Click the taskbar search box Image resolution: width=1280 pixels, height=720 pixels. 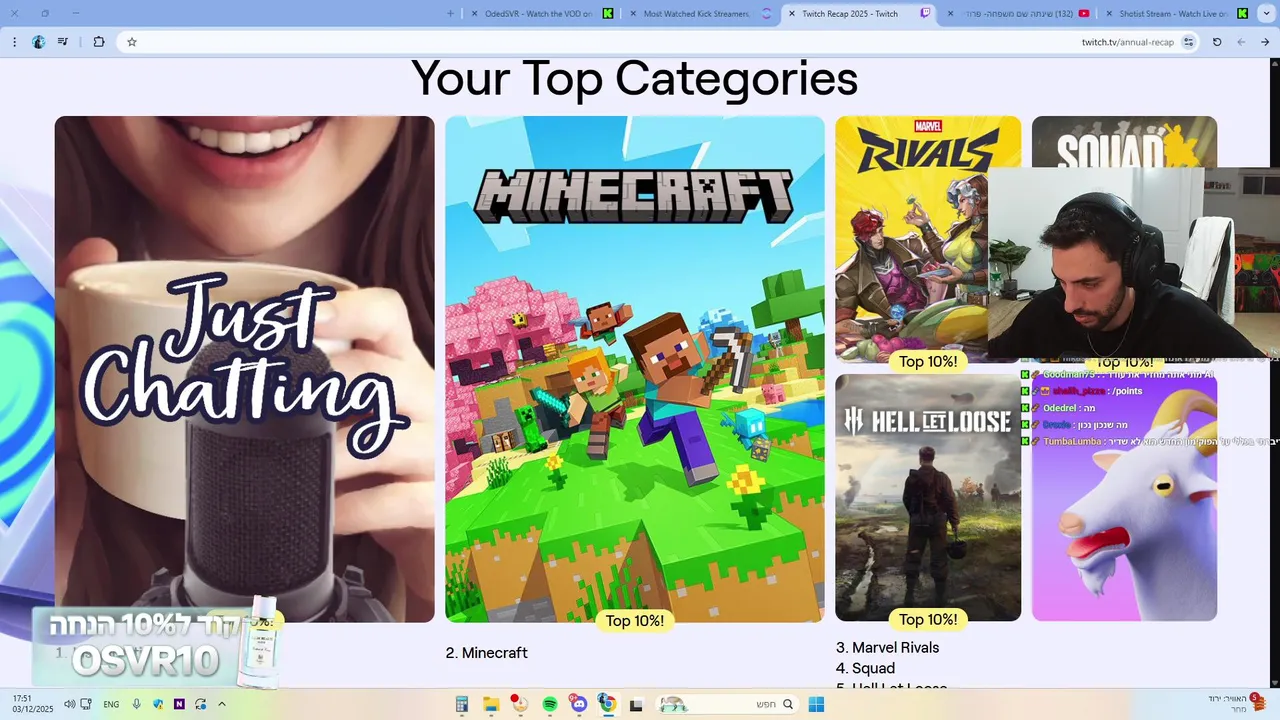click(x=728, y=704)
